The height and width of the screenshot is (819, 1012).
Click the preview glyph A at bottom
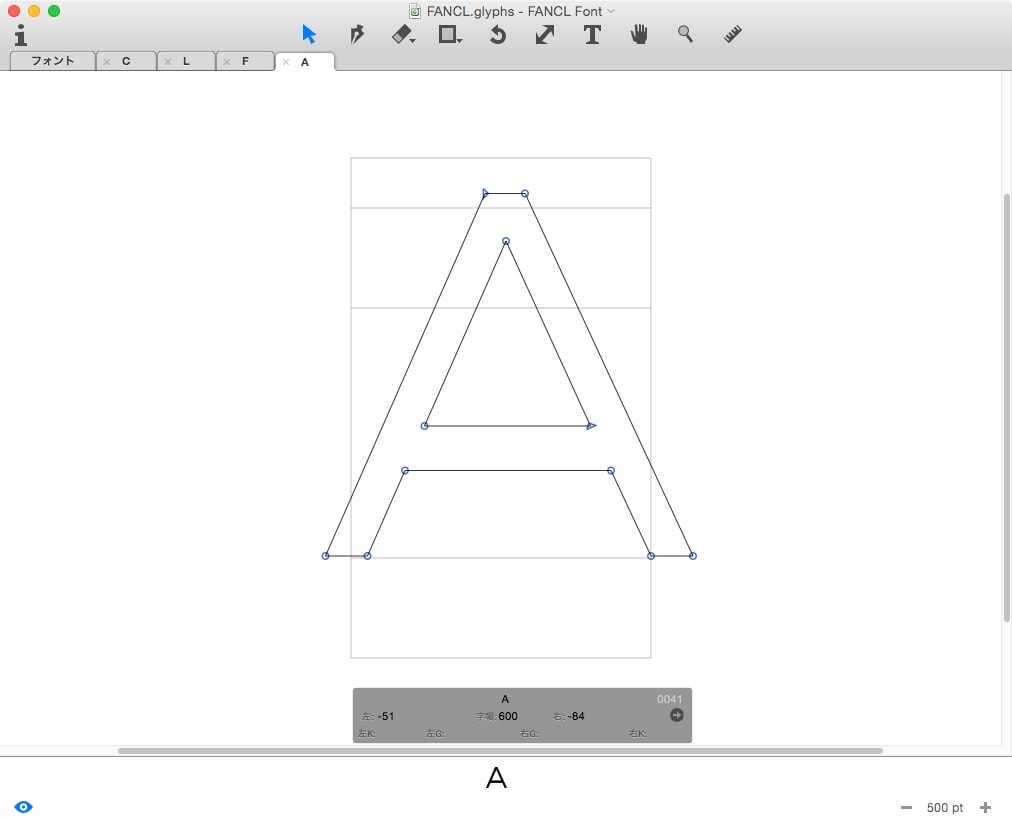496,778
